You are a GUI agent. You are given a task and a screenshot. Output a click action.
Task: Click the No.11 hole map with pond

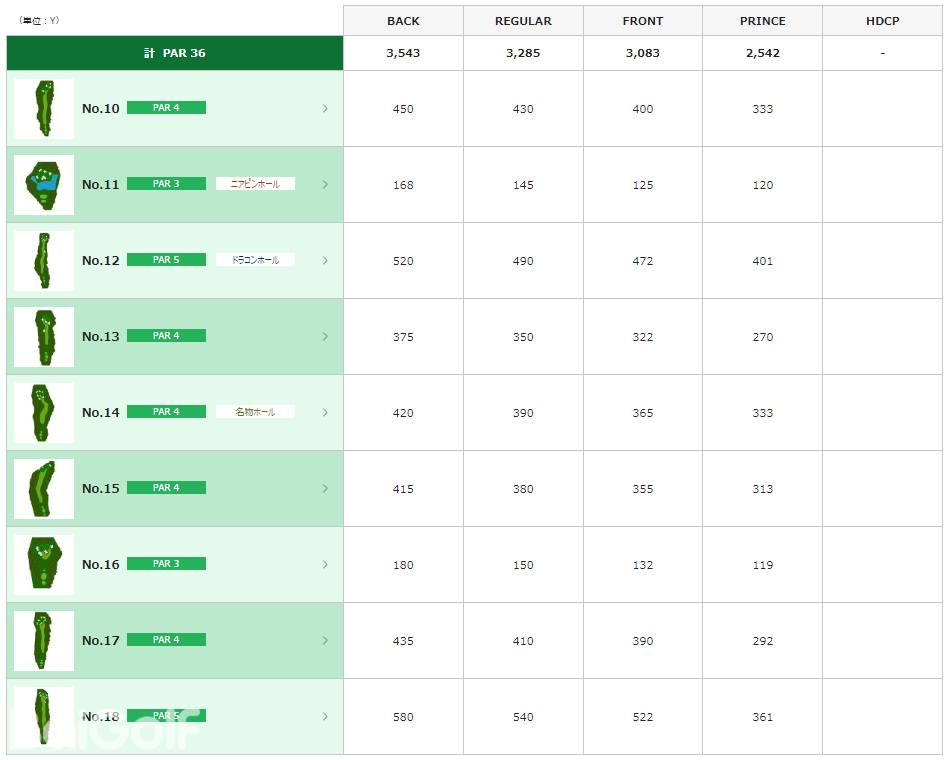tap(44, 184)
